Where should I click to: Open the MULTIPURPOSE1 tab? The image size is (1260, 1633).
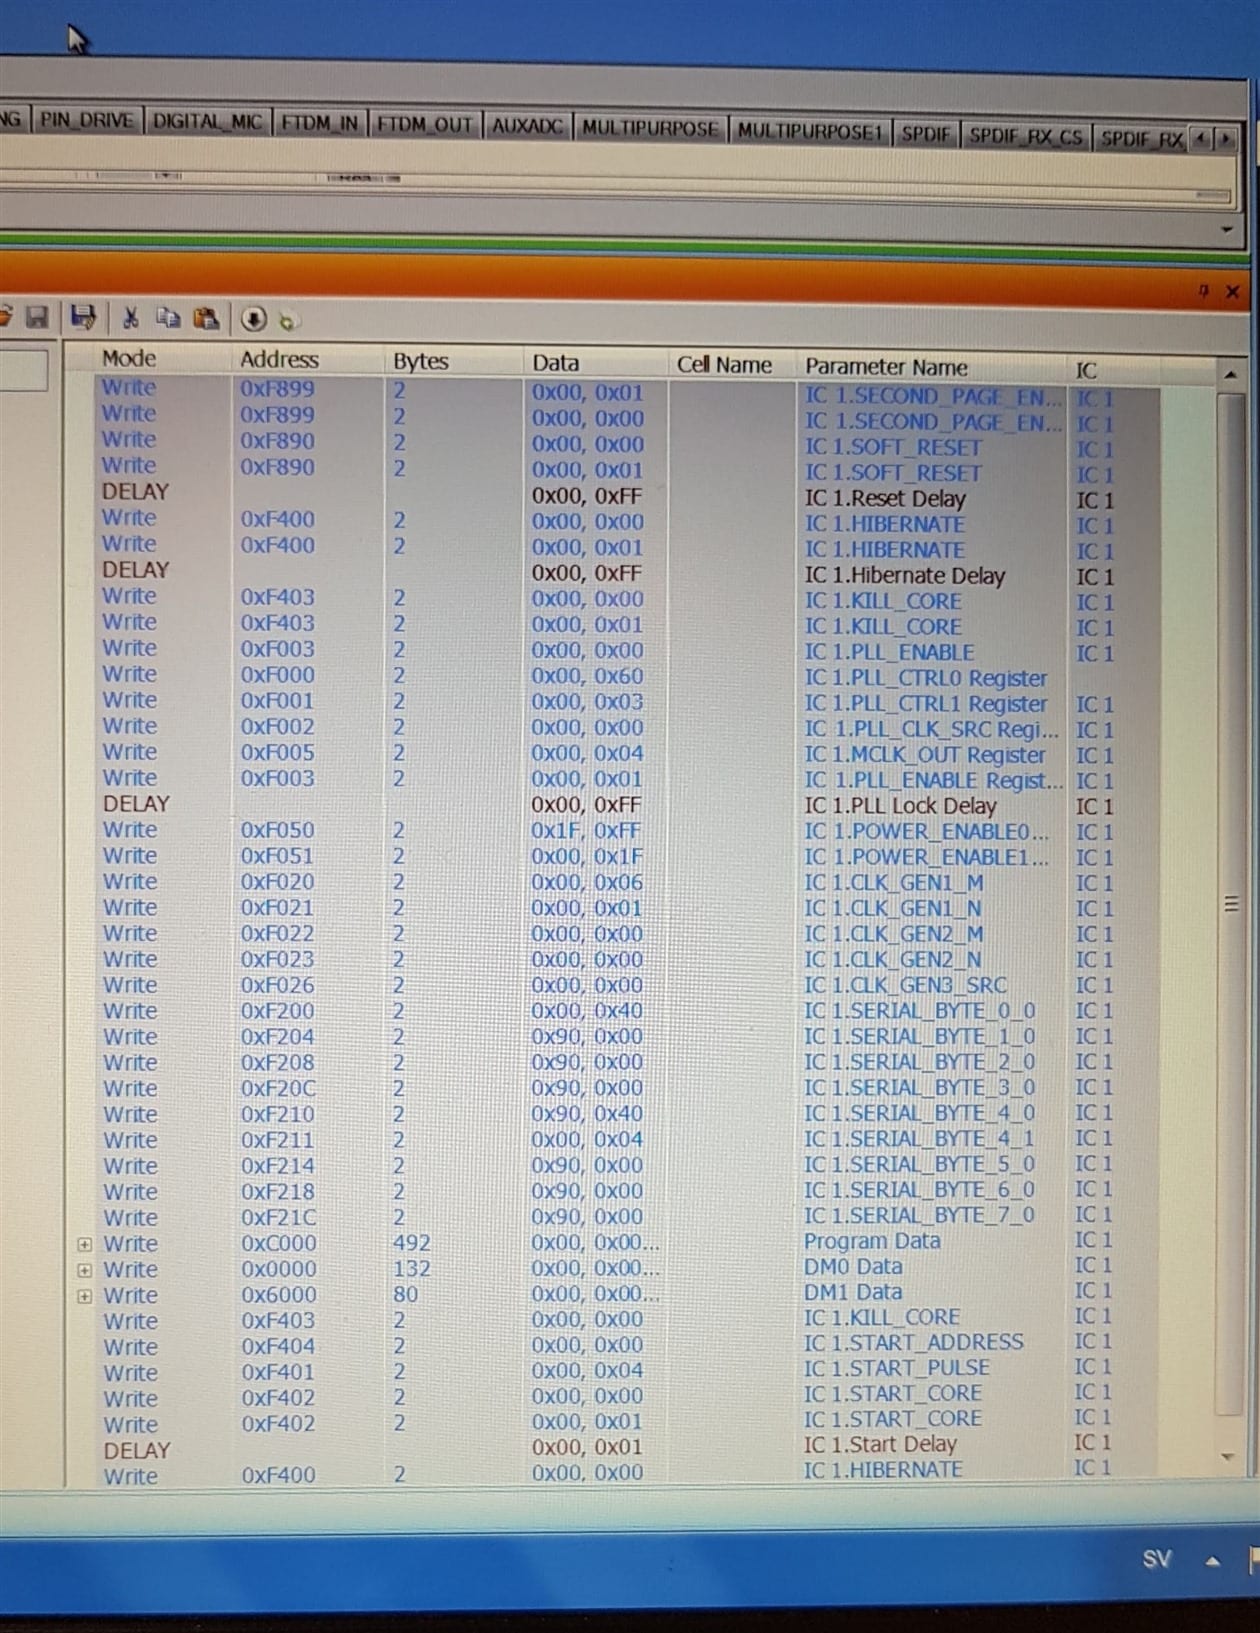810,132
